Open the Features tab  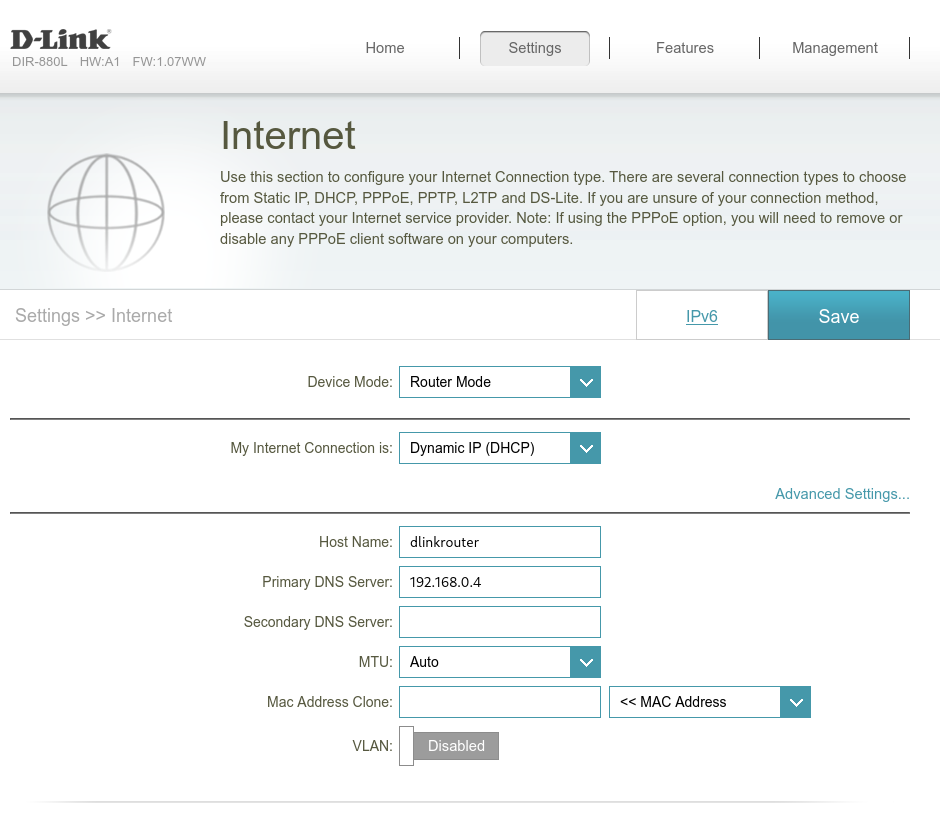[684, 48]
